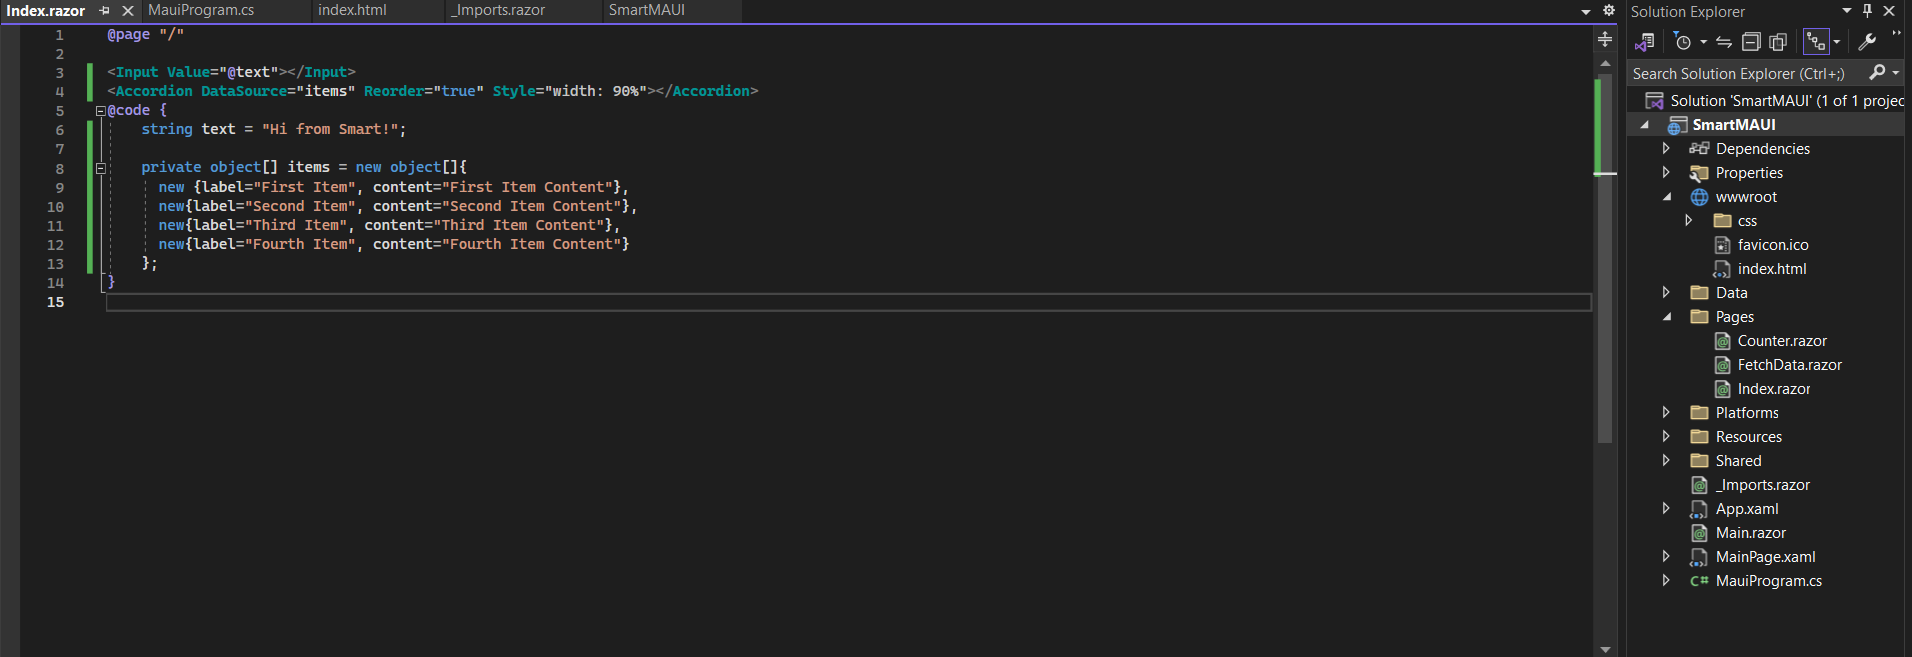Click the split editor icon above the scrollbar

click(1605, 39)
